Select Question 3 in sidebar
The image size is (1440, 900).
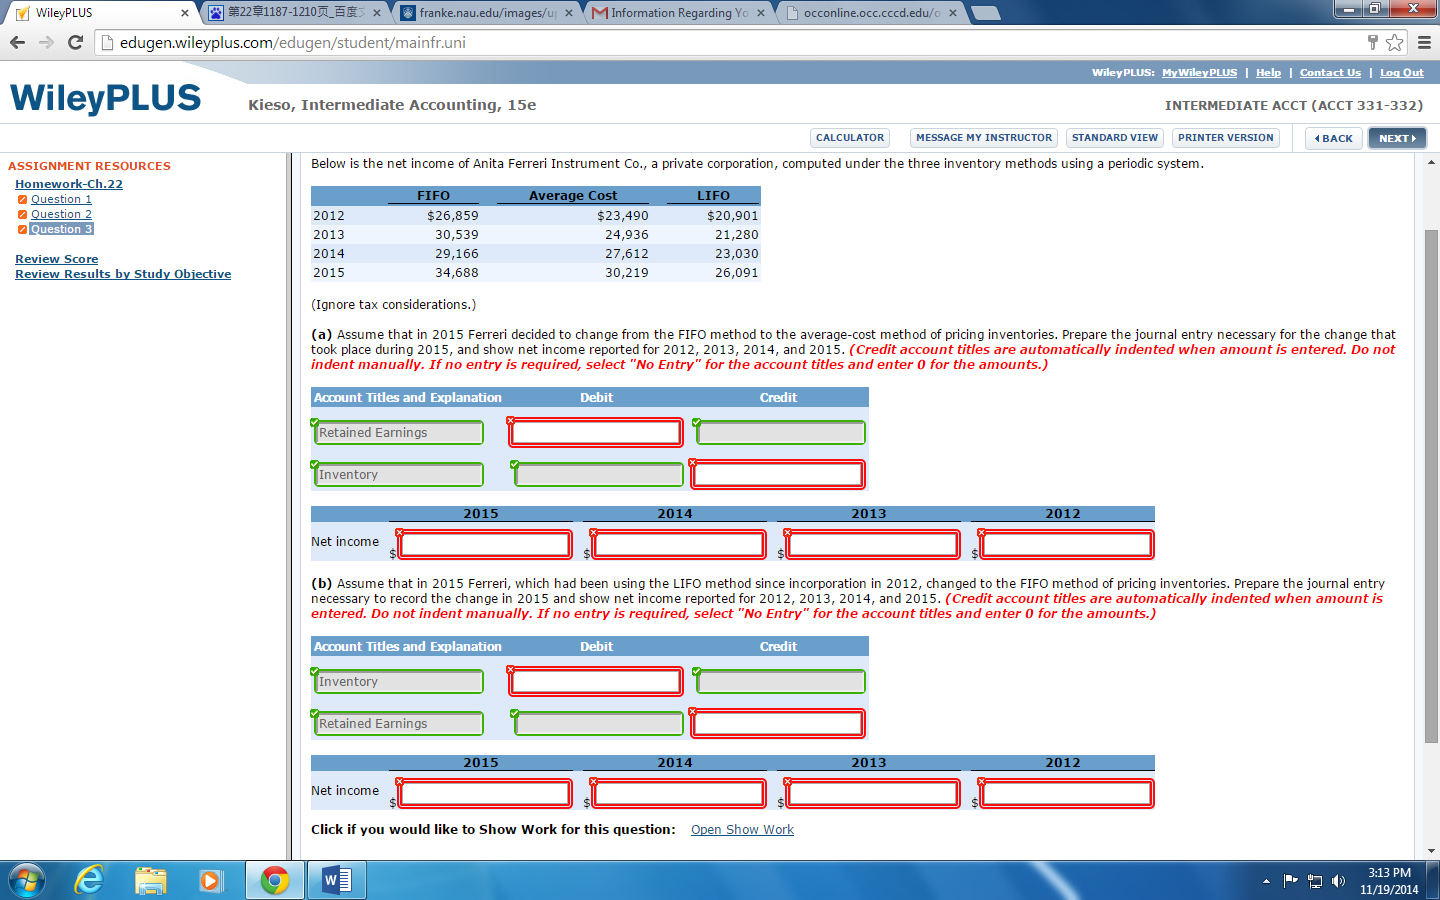[61, 229]
